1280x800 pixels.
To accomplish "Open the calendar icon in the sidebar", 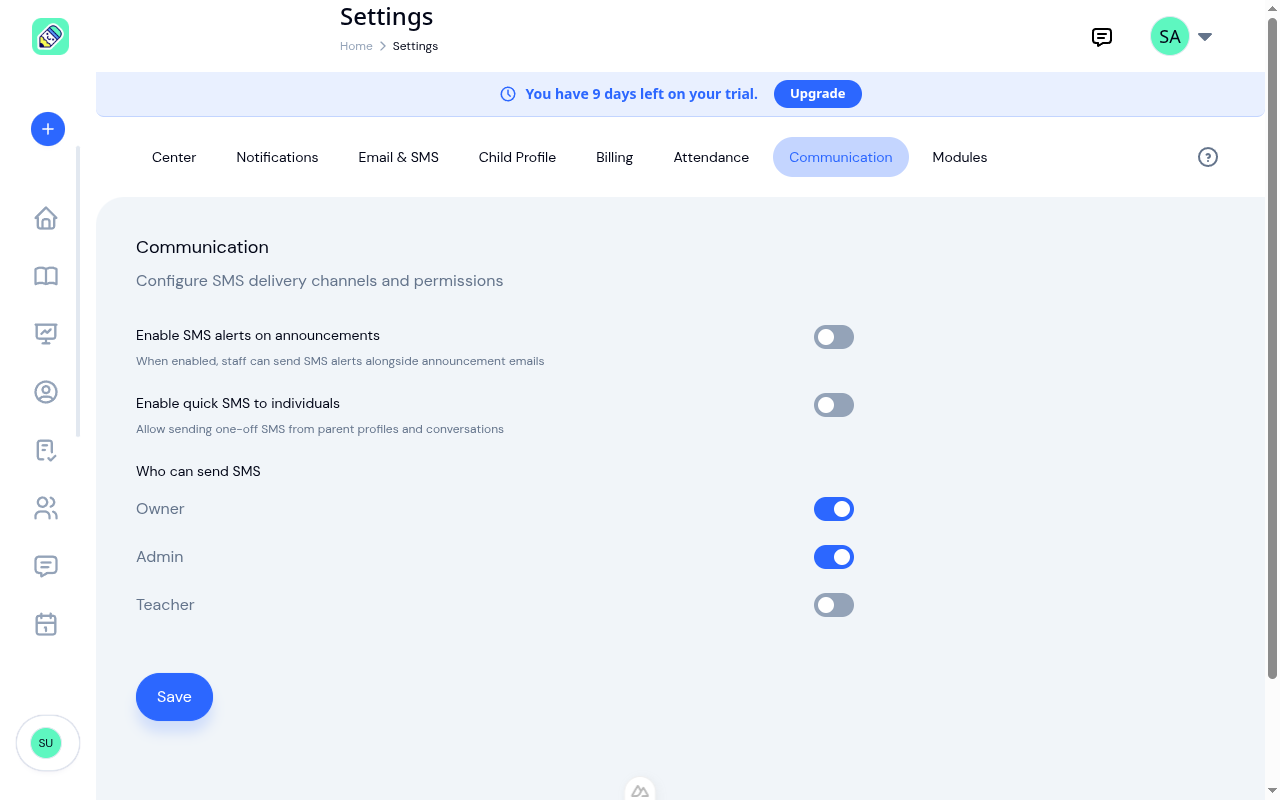I will pyautogui.click(x=46, y=624).
